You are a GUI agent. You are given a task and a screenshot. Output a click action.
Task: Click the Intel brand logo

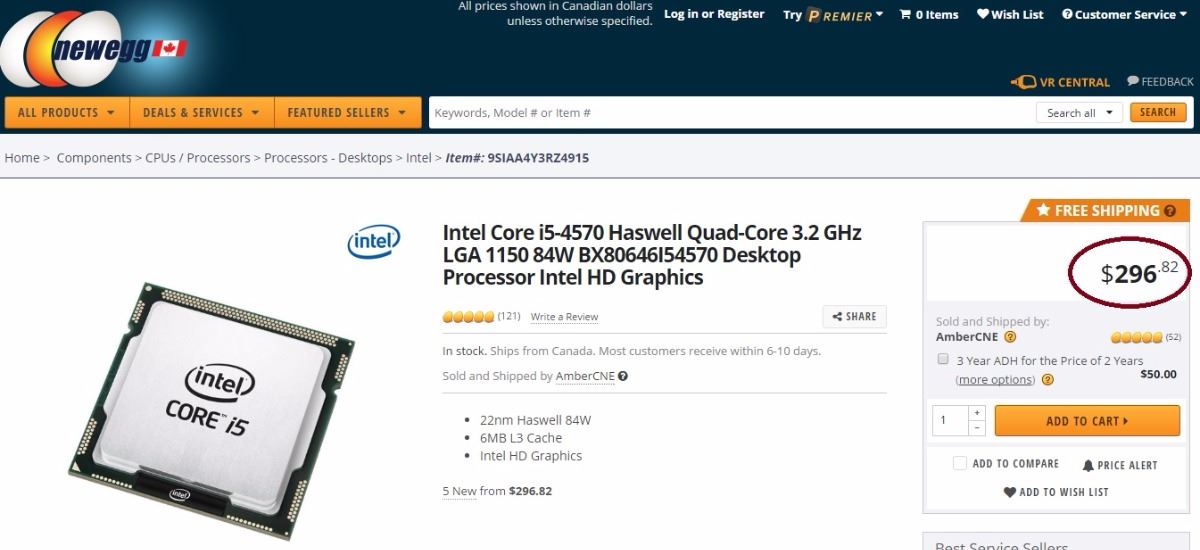(374, 241)
